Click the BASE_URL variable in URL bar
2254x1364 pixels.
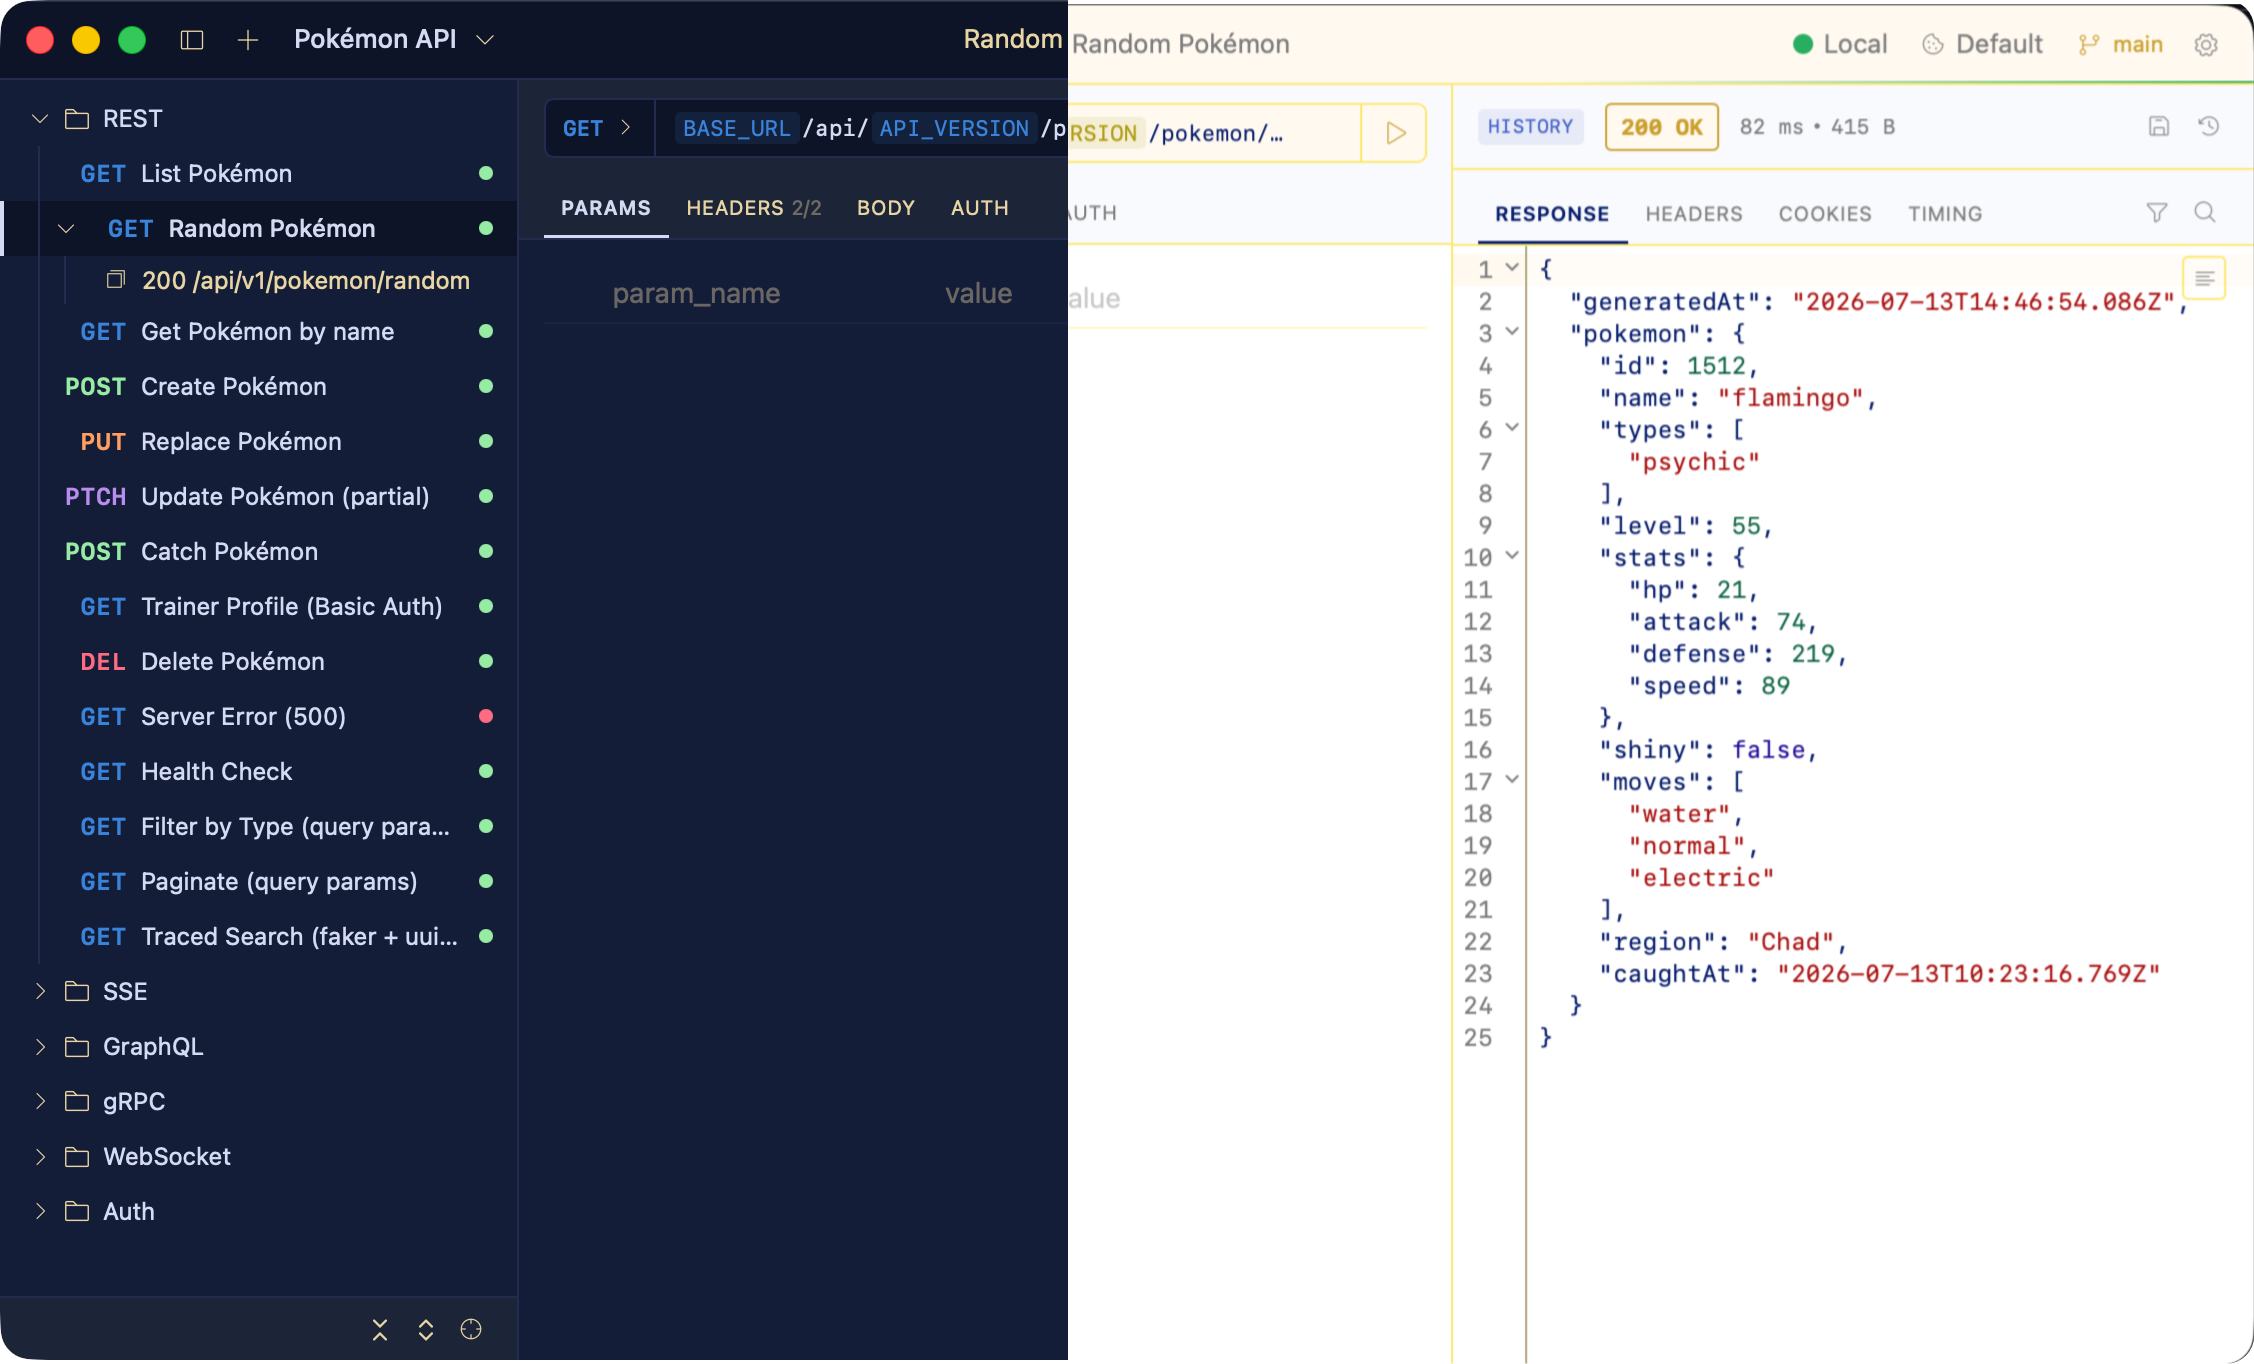coord(736,128)
